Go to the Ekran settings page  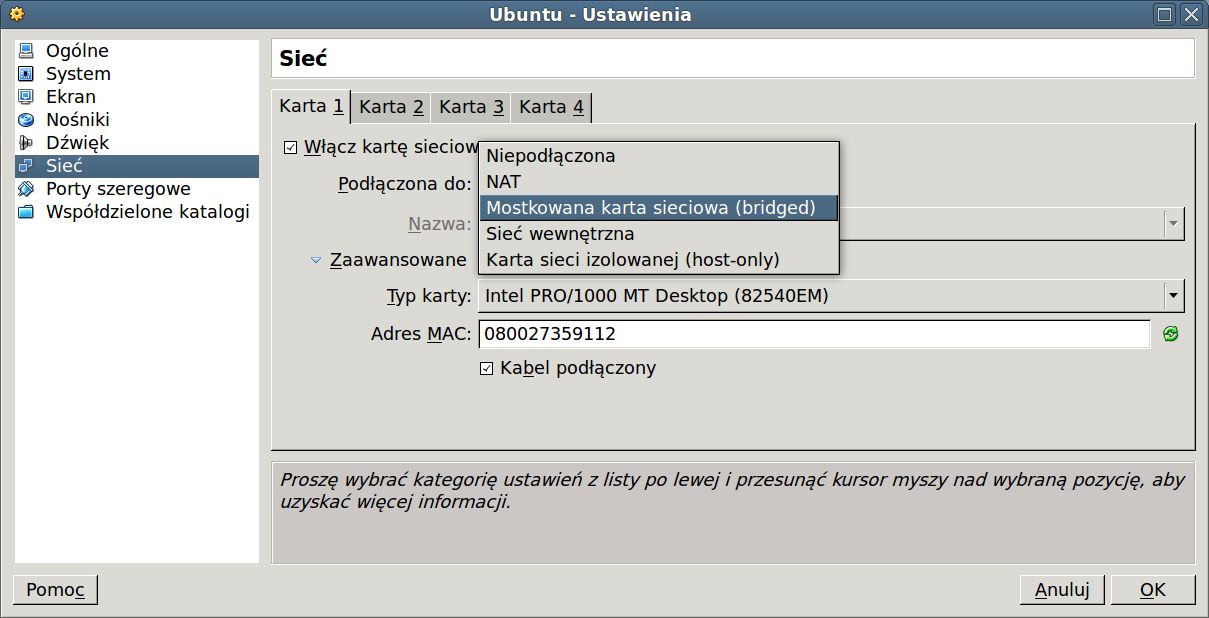click(x=137, y=97)
